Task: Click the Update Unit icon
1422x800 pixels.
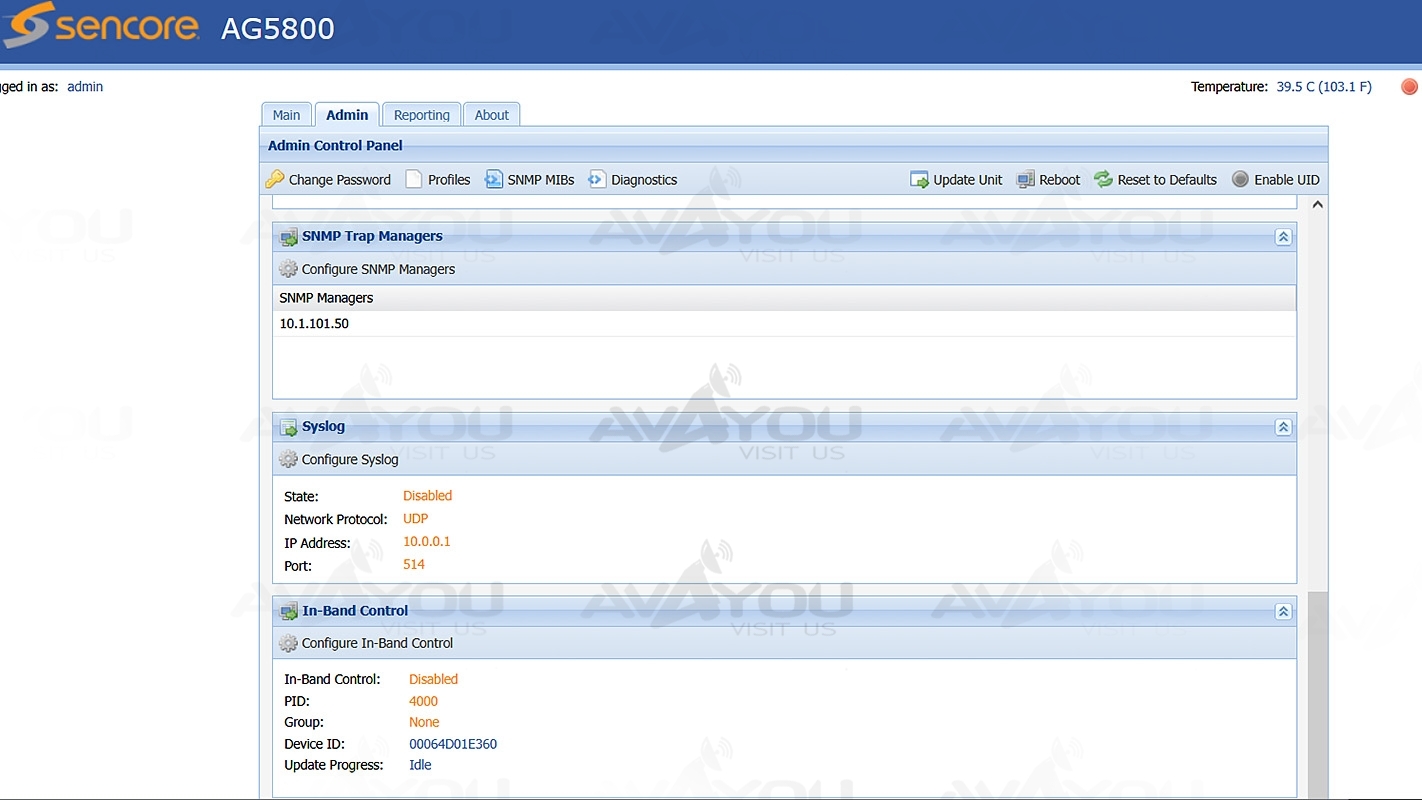Action: pos(919,180)
